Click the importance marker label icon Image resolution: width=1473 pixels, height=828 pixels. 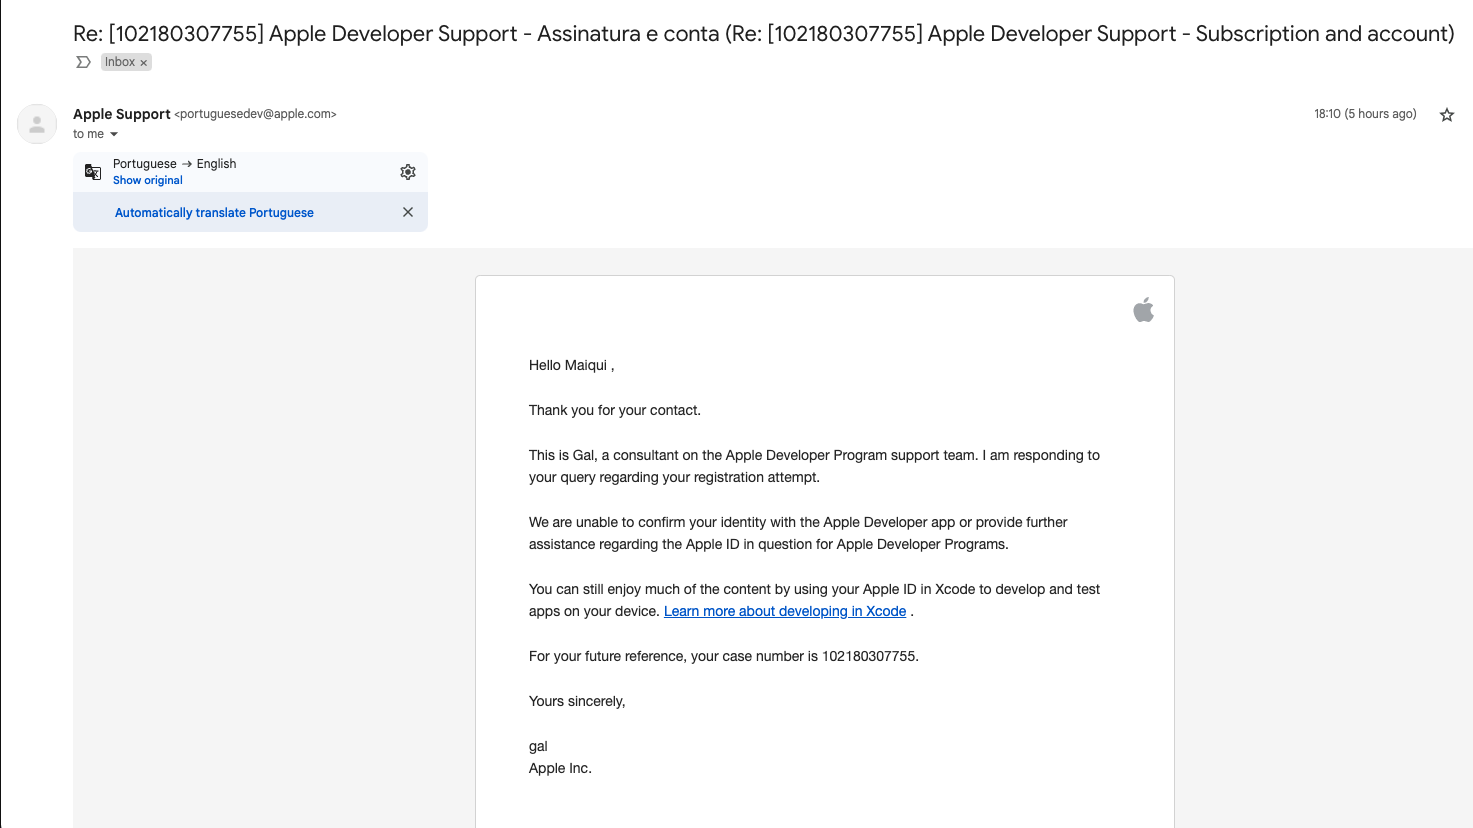pyautogui.click(x=83, y=62)
